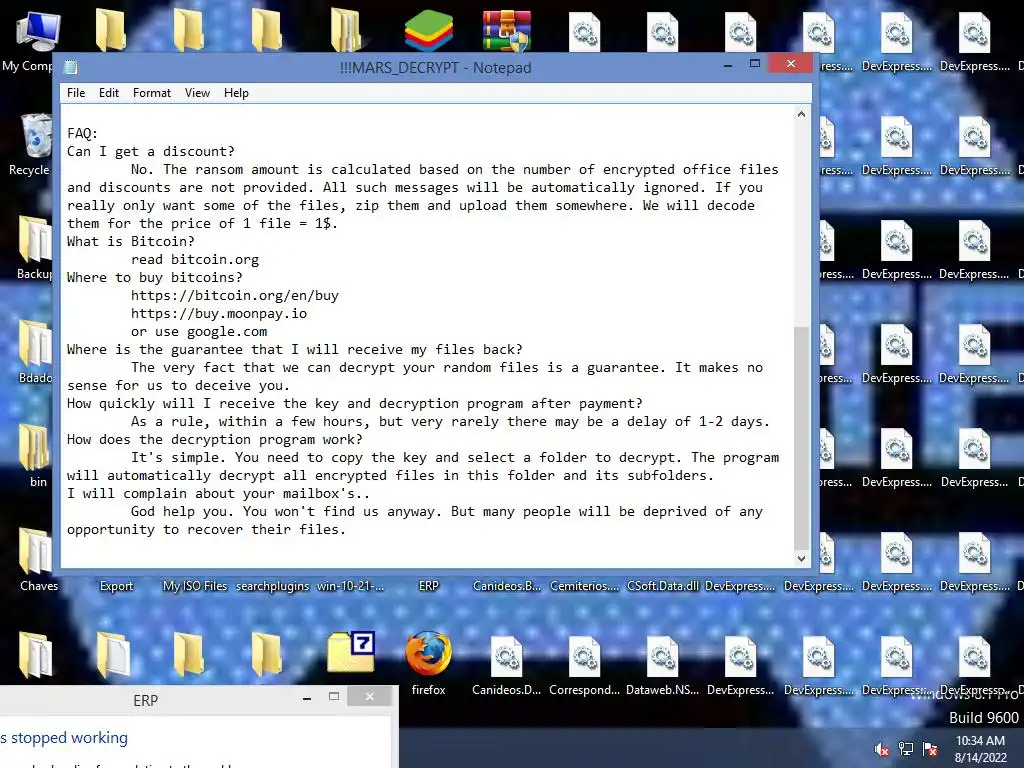Click Notepad's scrollbar down arrow
The width and height of the screenshot is (1024, 768).
pos(801,558)
